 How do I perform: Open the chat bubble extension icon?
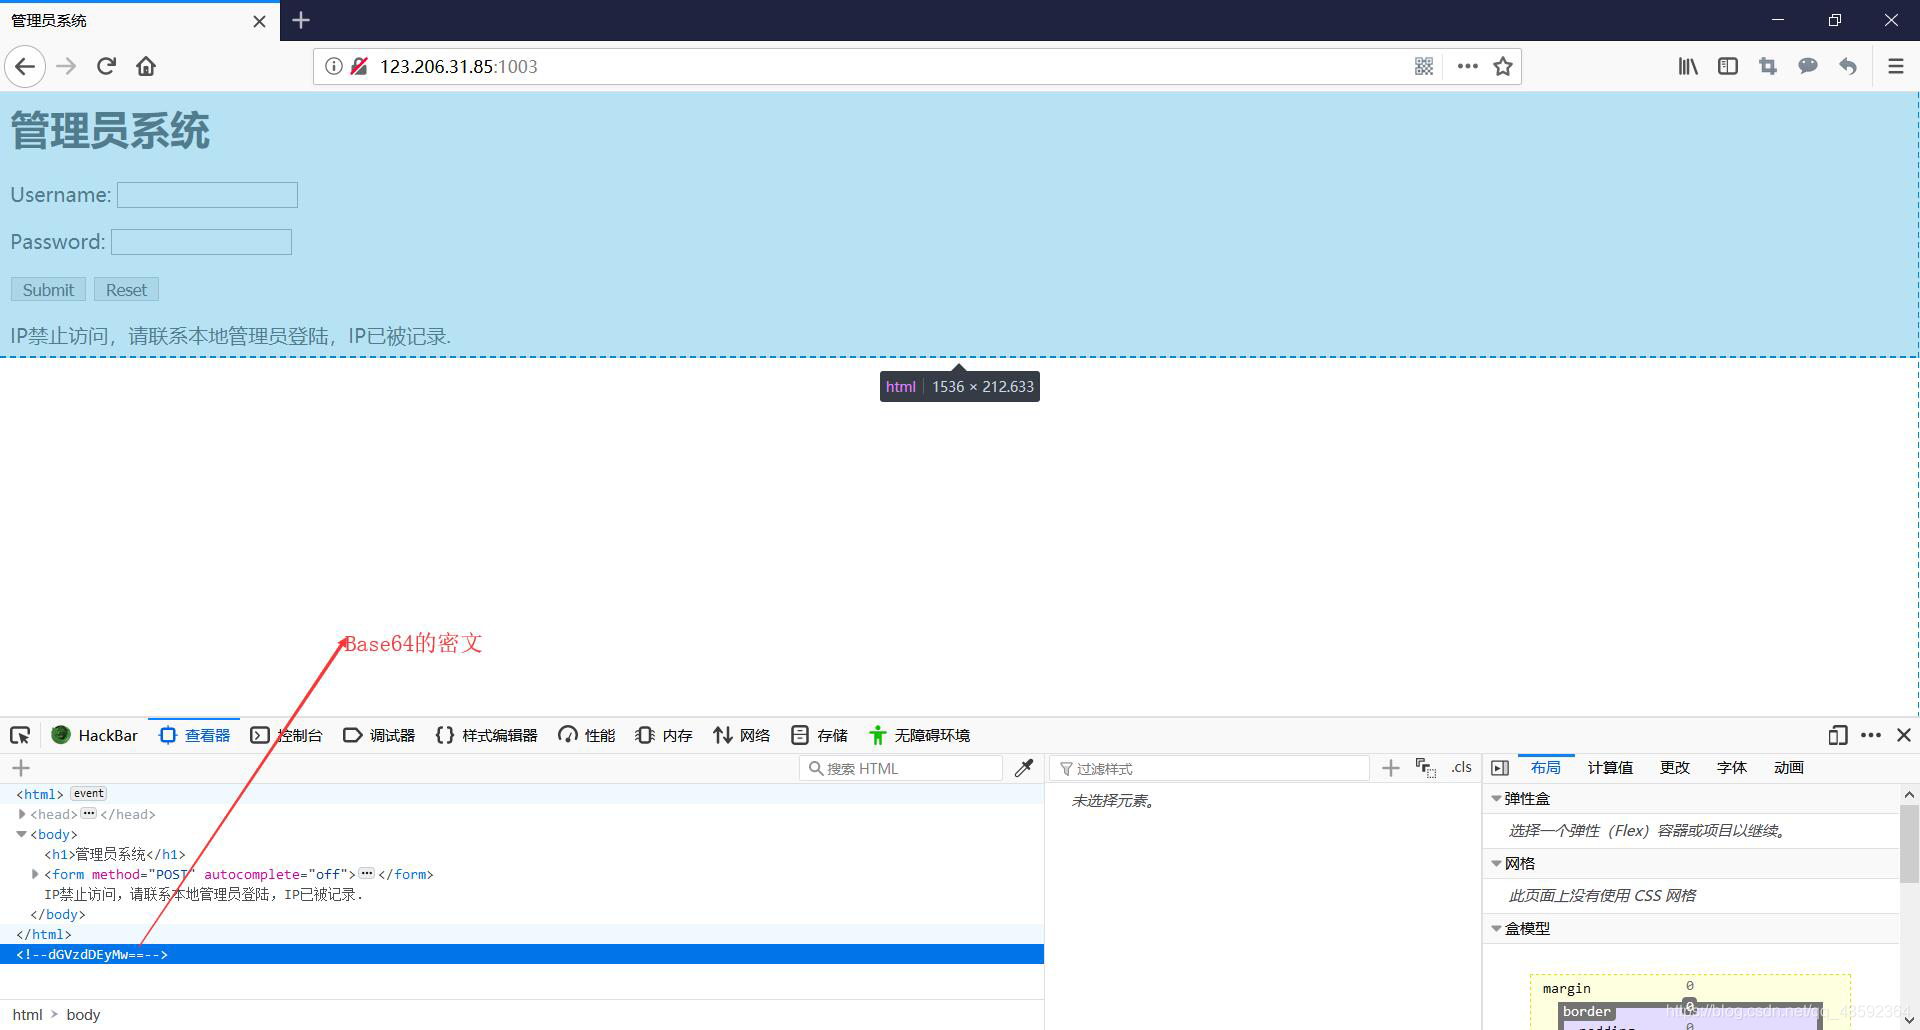(1808, 66)
